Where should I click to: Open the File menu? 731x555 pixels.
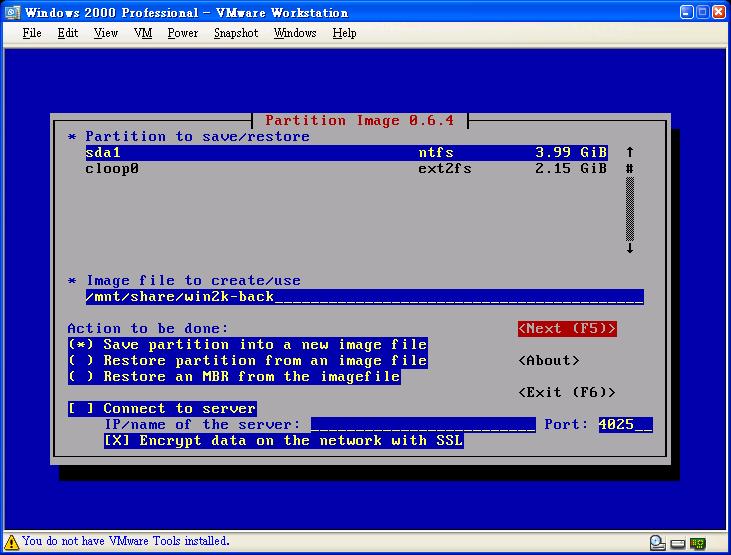(32, 33)
